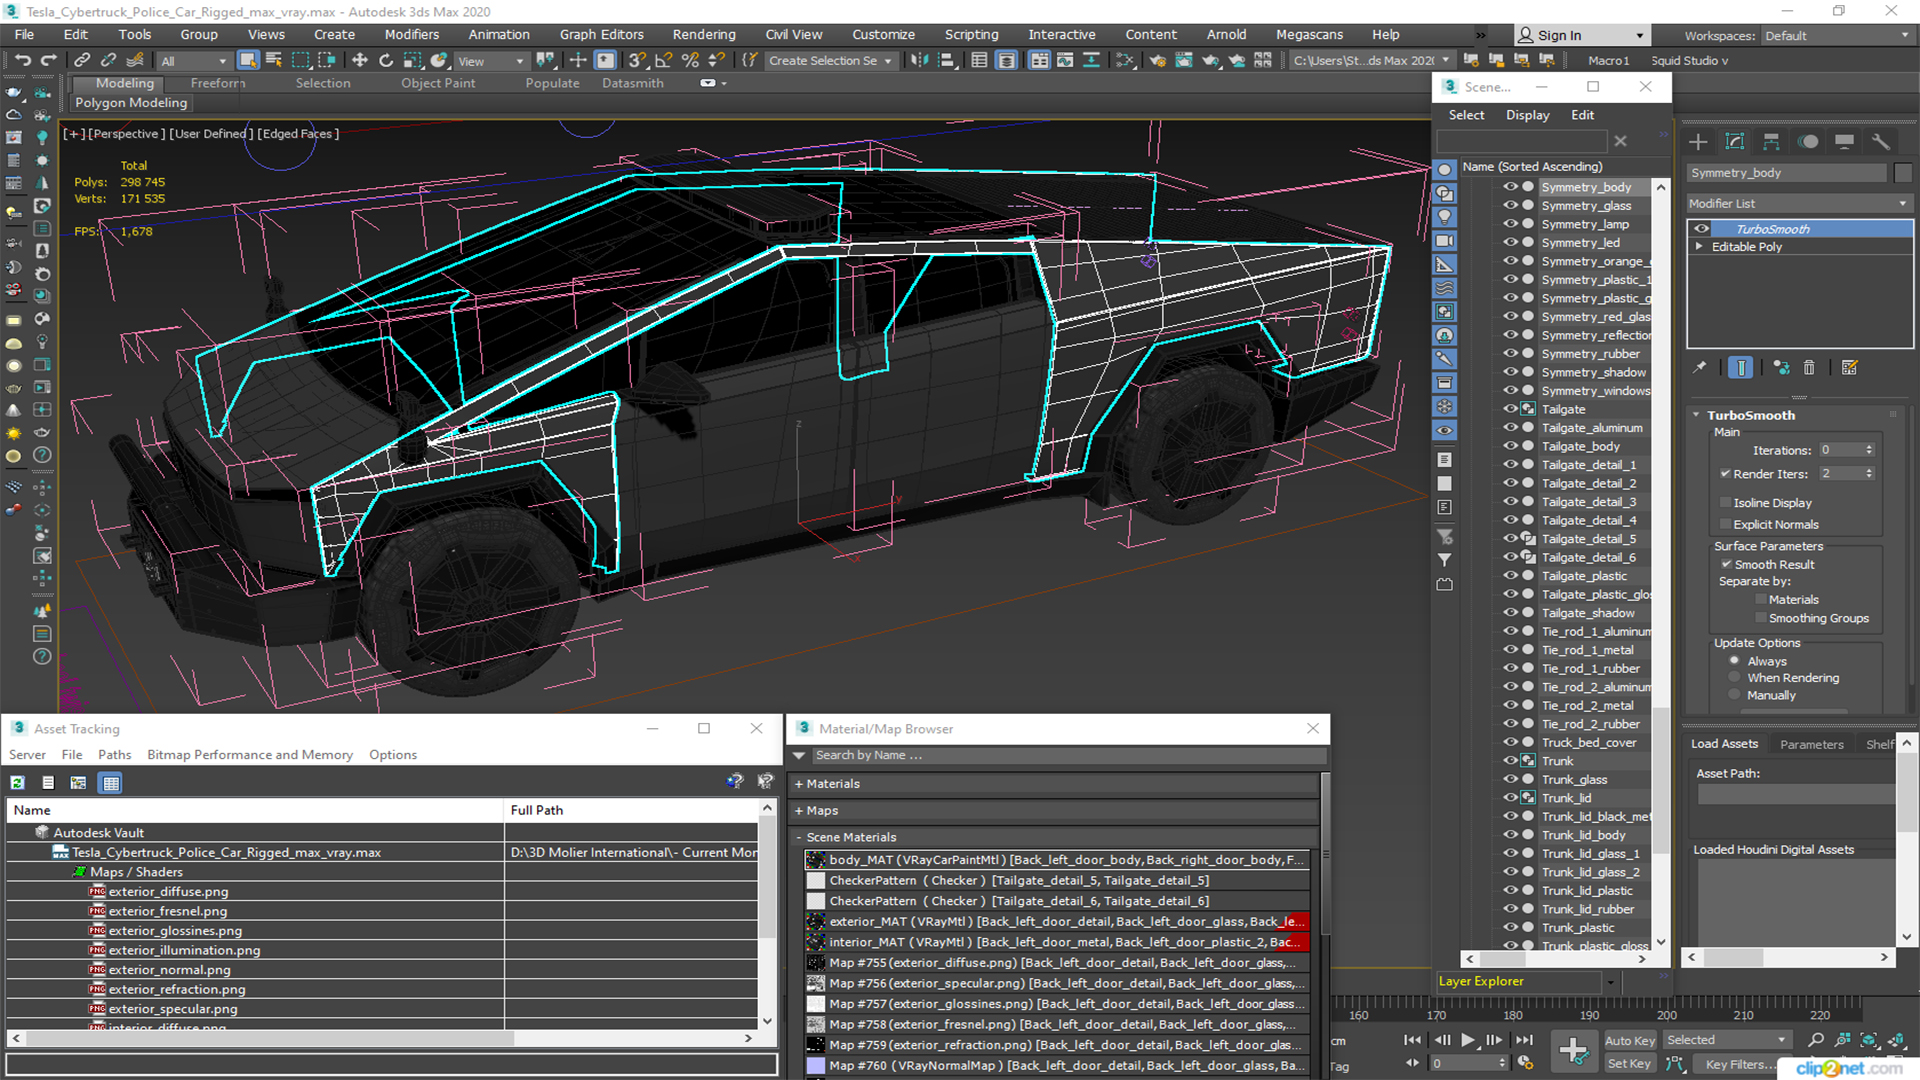
Task: Open the selection filter All dropdown
Action: pos(194,61)
